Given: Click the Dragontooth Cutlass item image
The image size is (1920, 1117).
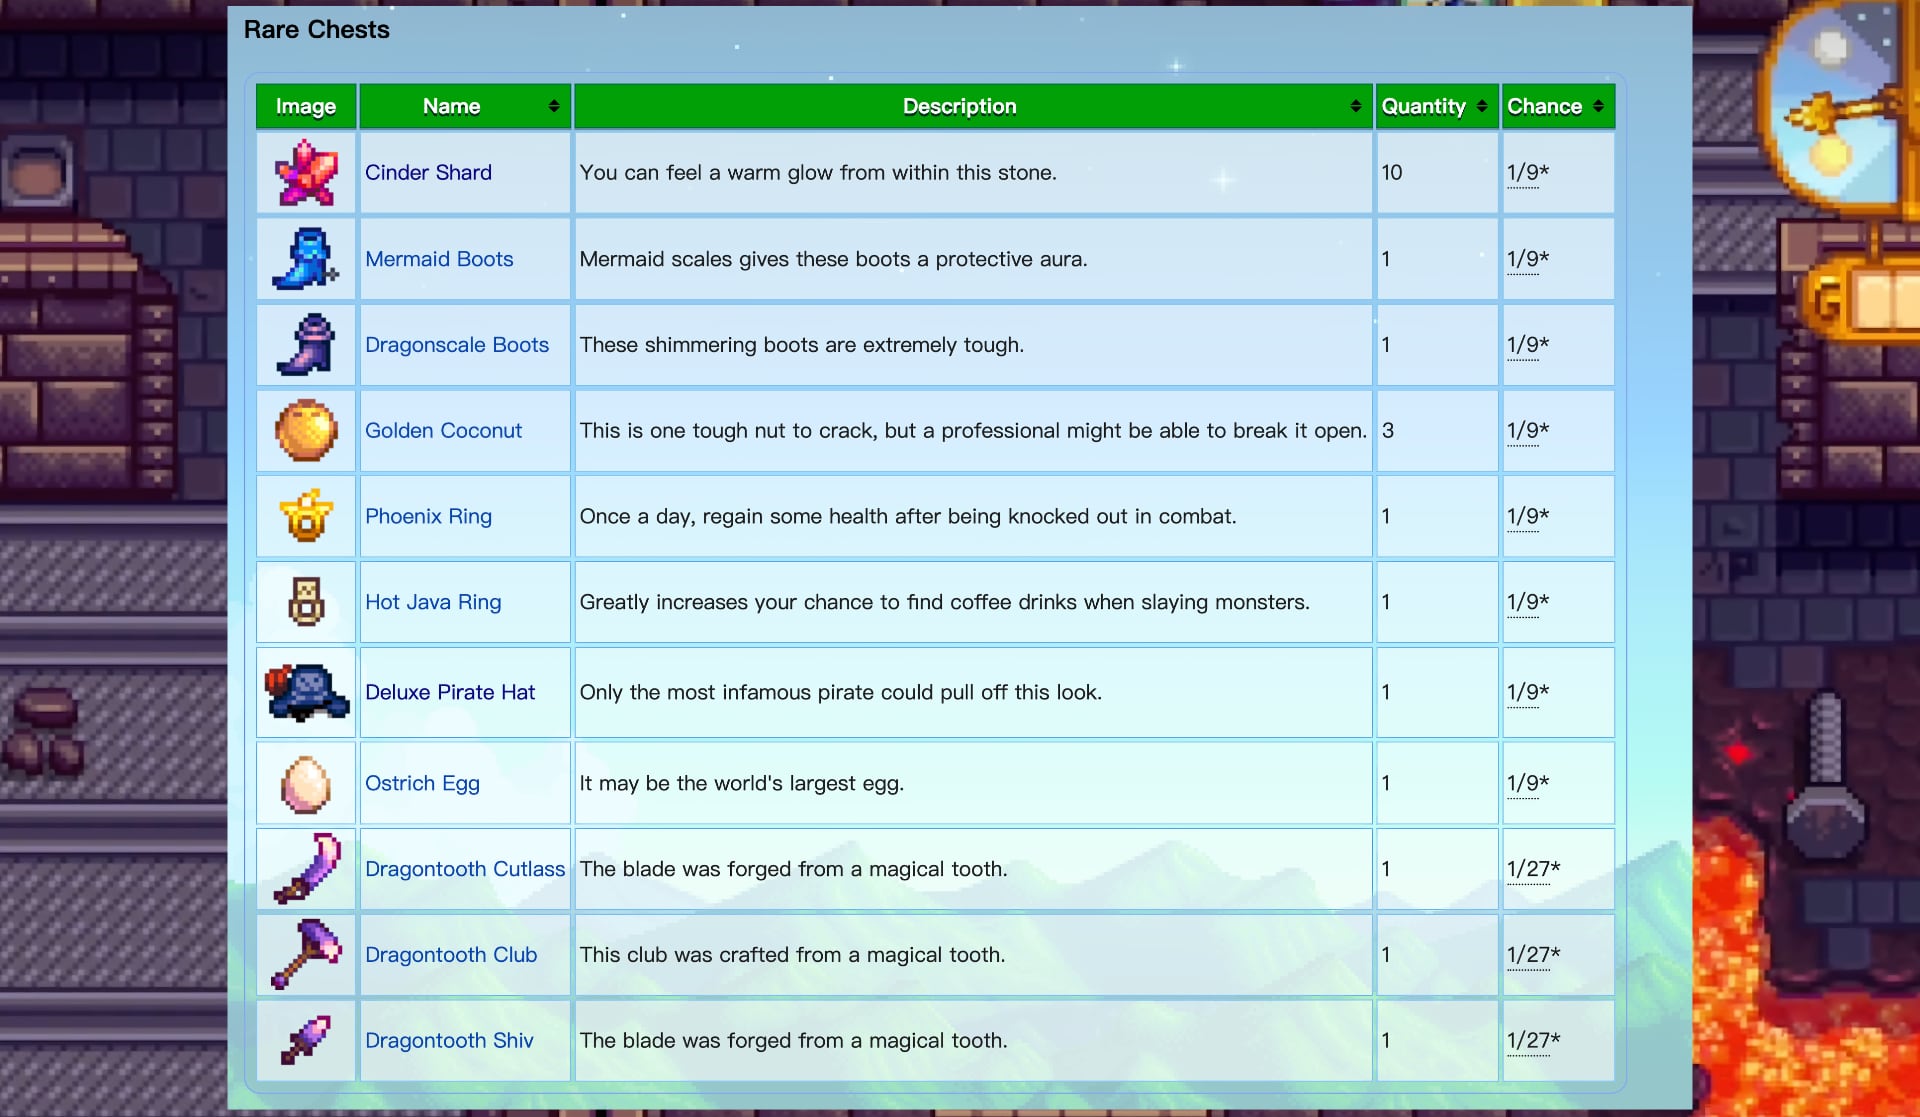Looking at the screenshot, I should point(306,869).
